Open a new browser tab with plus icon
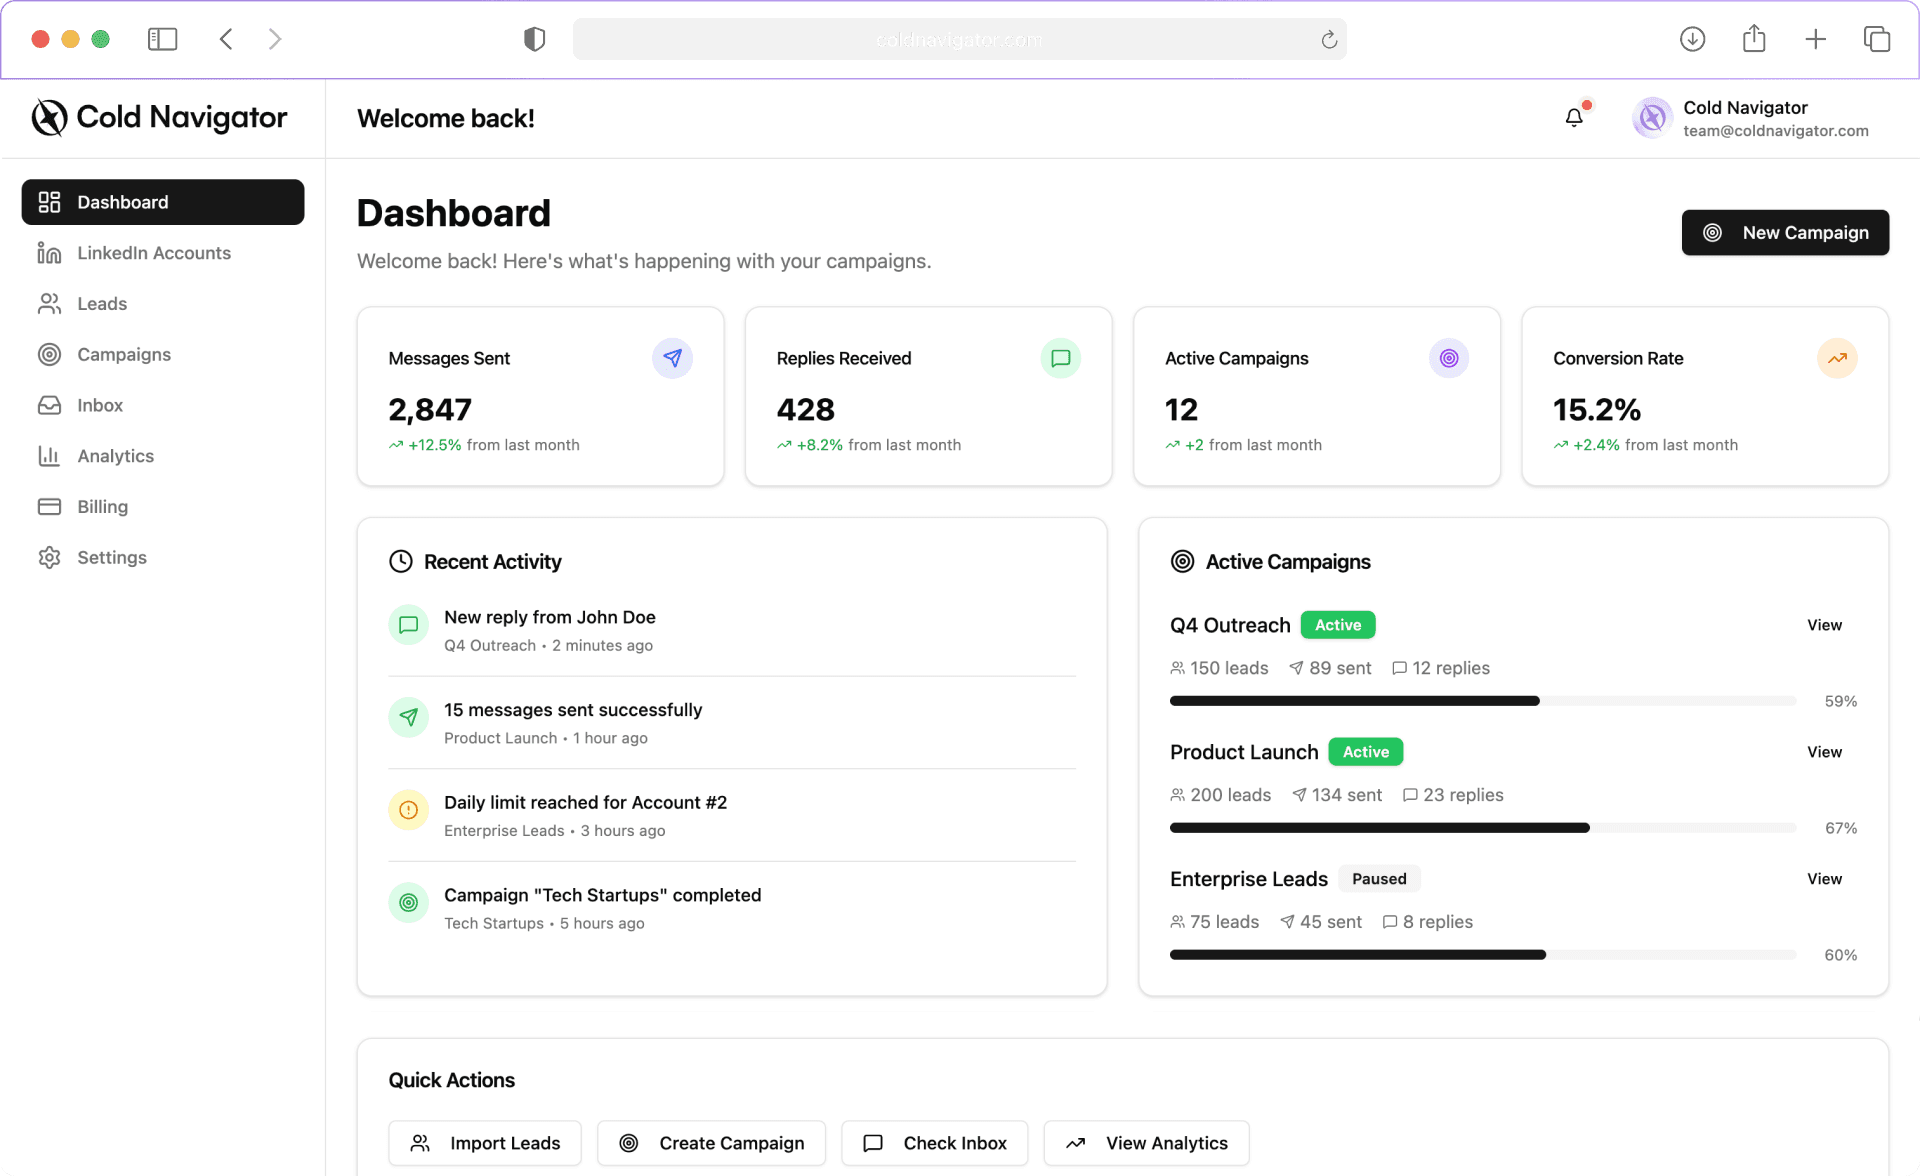The height and width of the screenshot is (1176, 1920). pos(1815,39)
